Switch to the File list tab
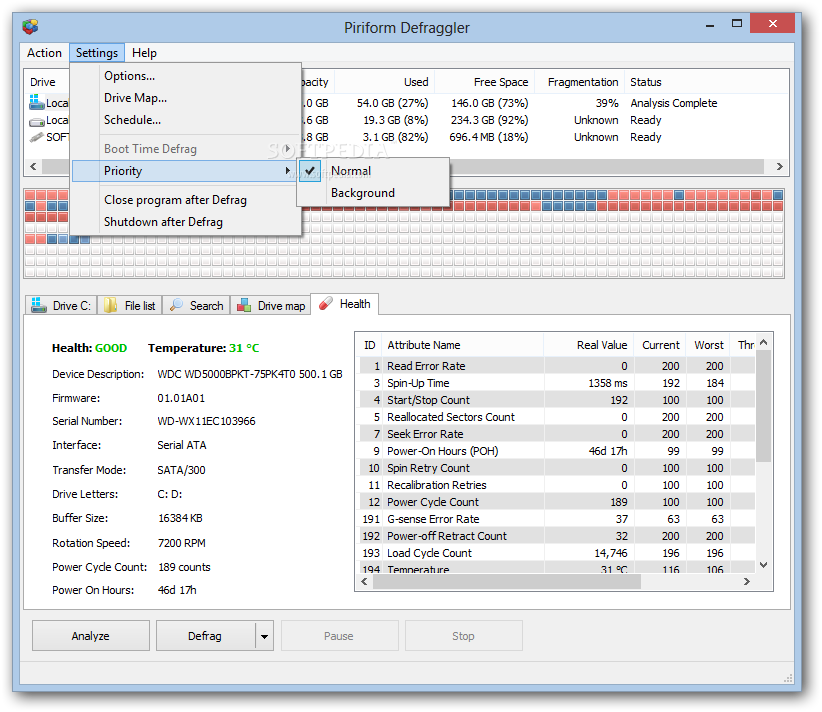This screenshot has width=822, height=712. tap(129, 306)
